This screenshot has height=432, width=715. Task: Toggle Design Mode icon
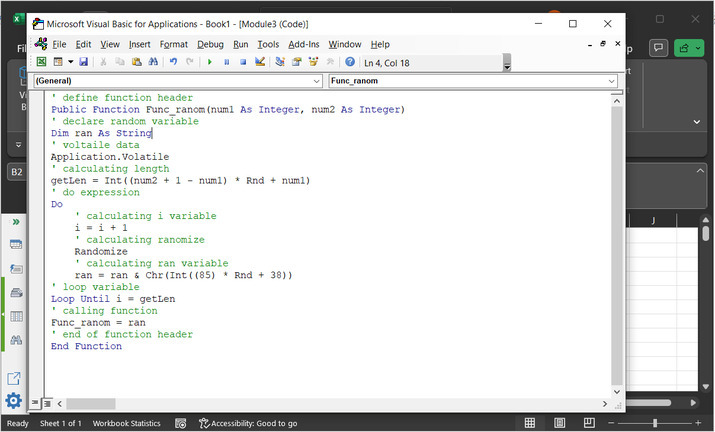[260, 62]
